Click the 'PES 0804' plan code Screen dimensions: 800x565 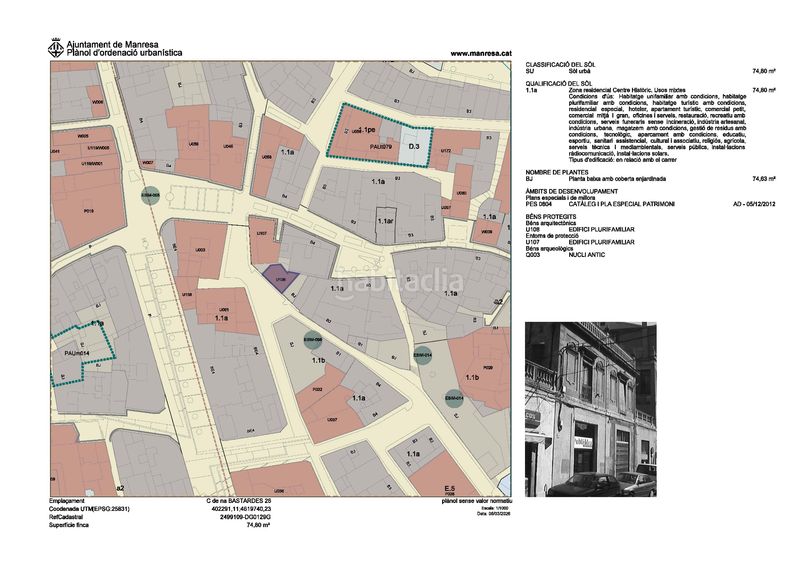[539, 204]
